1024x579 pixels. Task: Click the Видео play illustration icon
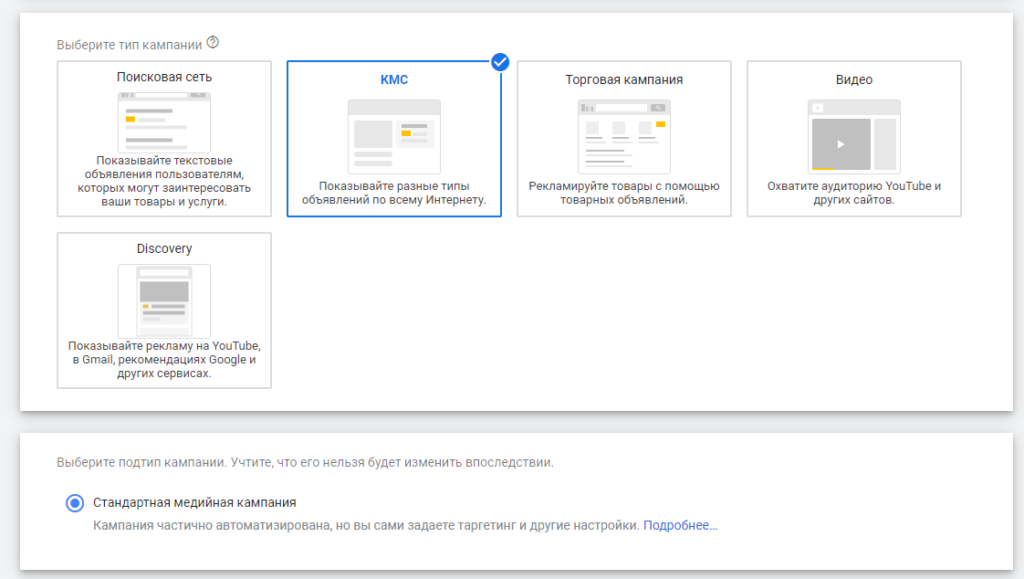854,136
